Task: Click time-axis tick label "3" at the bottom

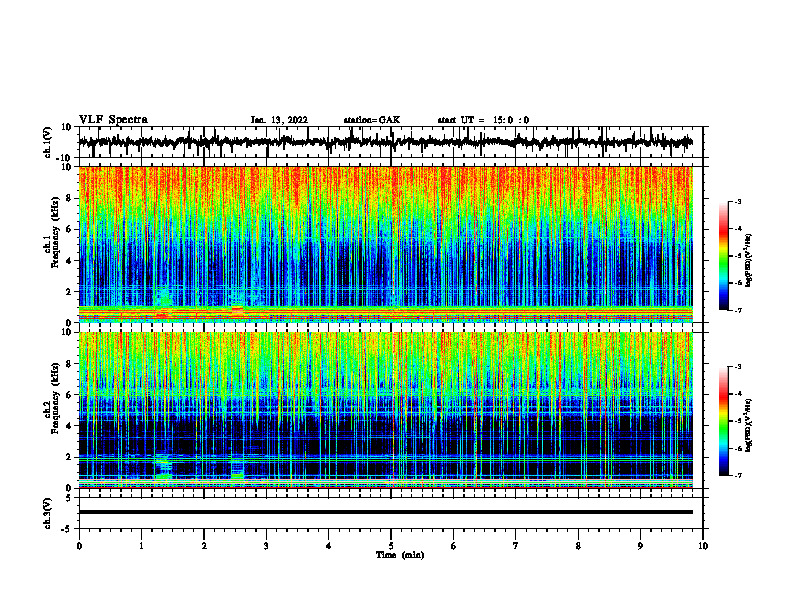Action: tap(266, 546)
